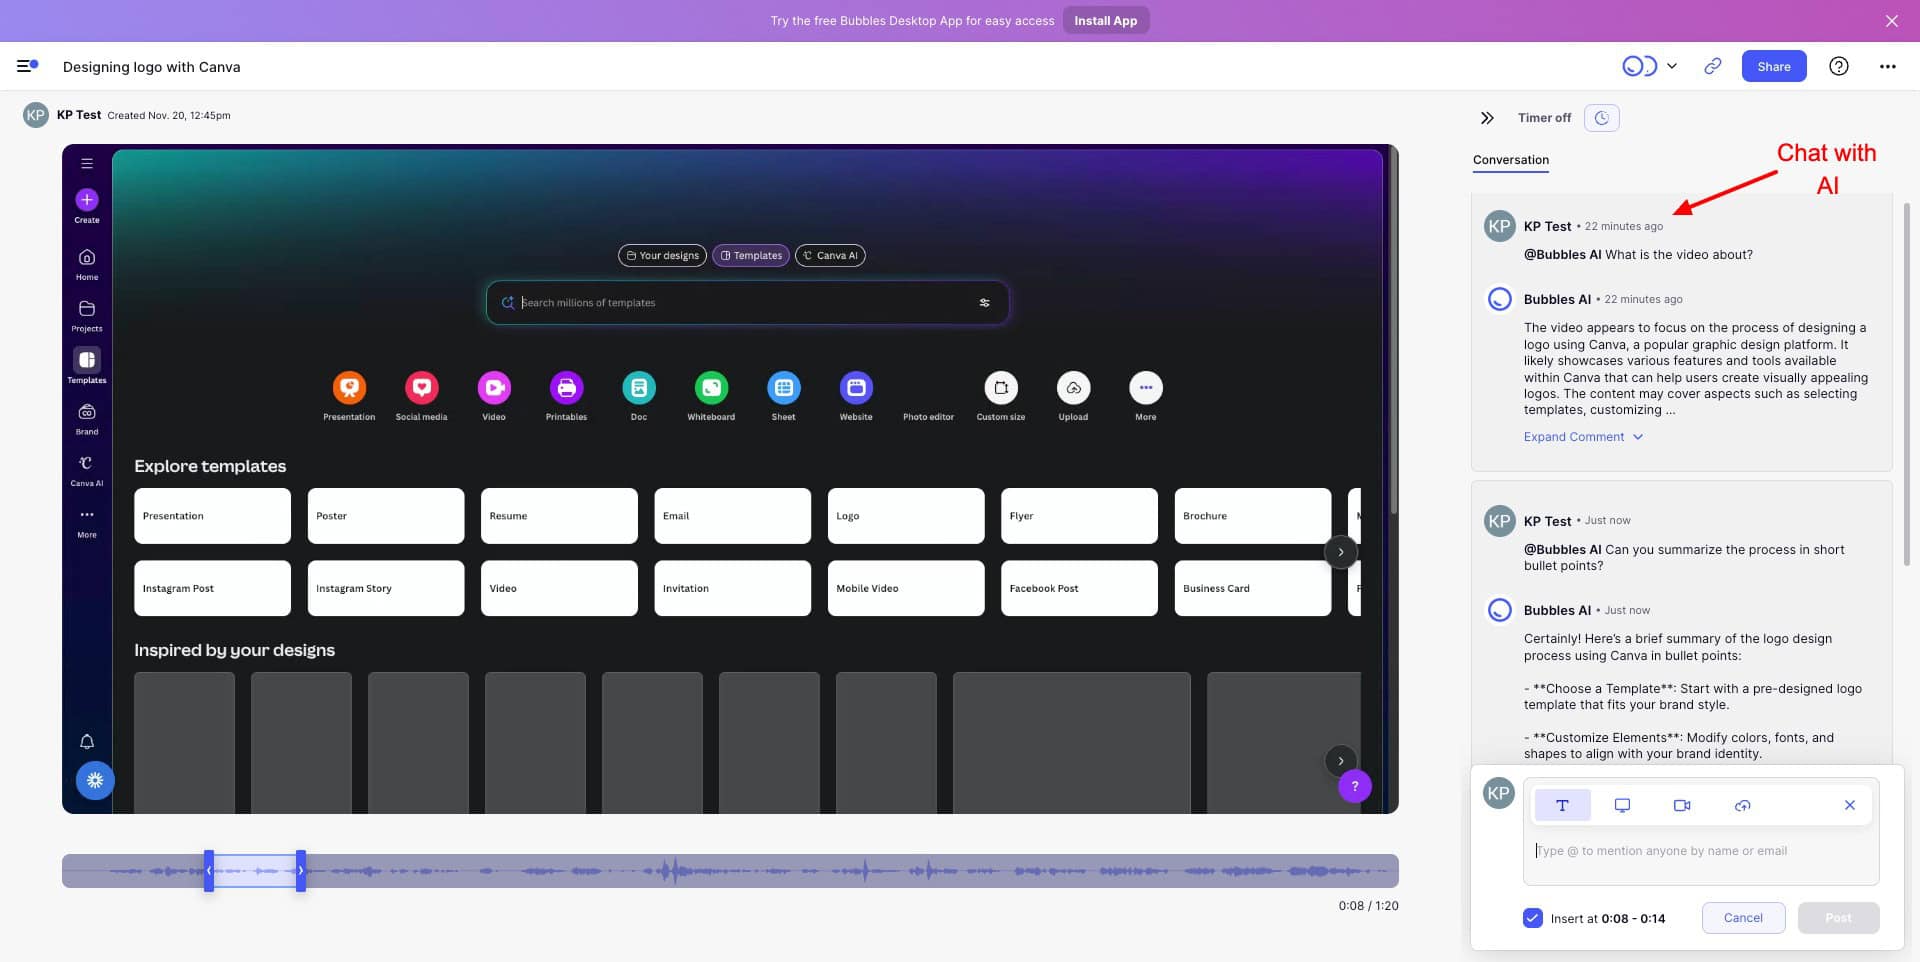This screenshot has height=962, width=1920.
Task: Collapse the conversation side panel
Action: (x=1487, y=118)
